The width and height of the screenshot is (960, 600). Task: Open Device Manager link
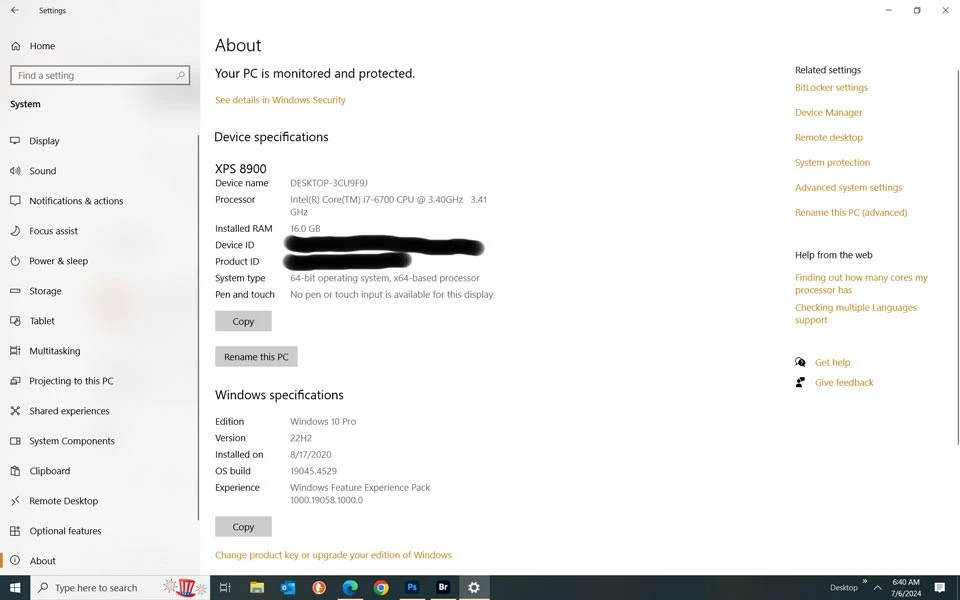828,113
